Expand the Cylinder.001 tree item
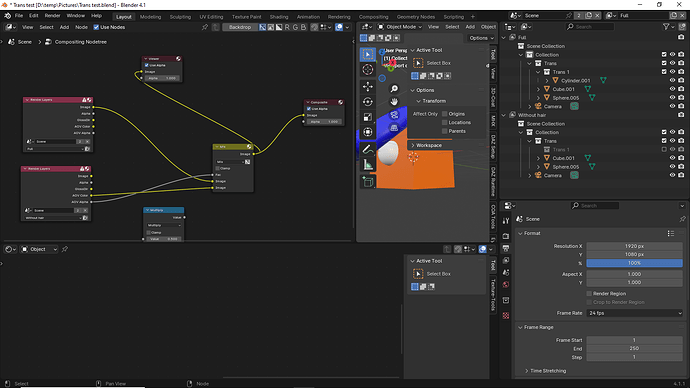Viewport: 690px width, 388px height. (547, 81)
